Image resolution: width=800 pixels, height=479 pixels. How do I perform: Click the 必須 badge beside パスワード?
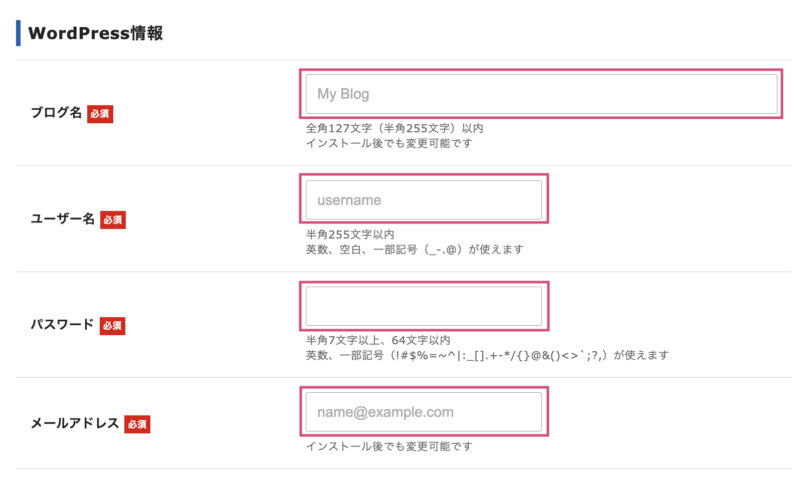tap(113, 326)
